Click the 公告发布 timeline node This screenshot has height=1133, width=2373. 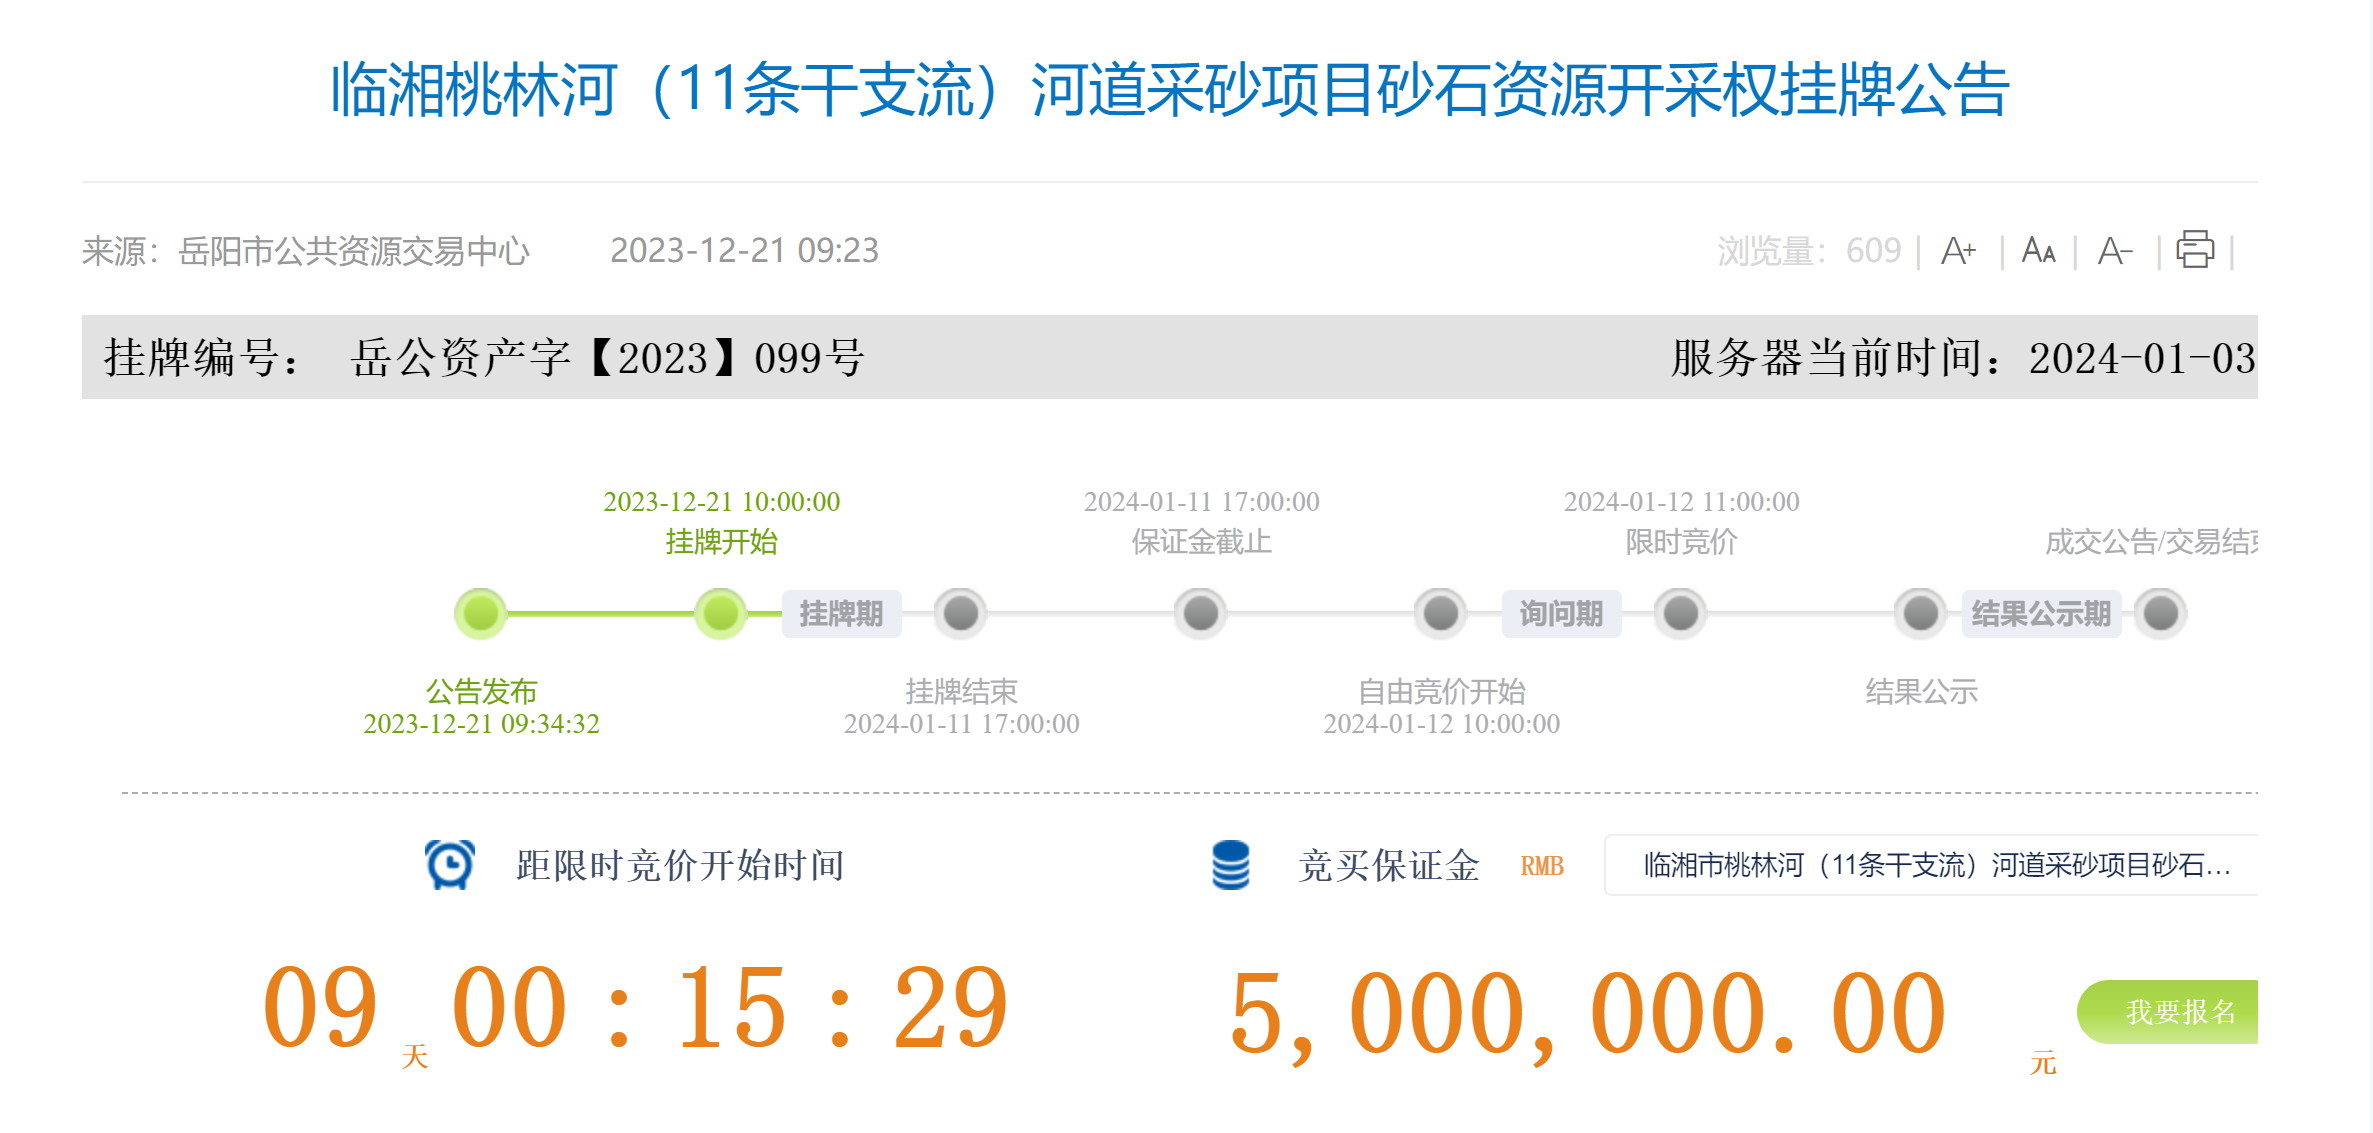(481, 613)
